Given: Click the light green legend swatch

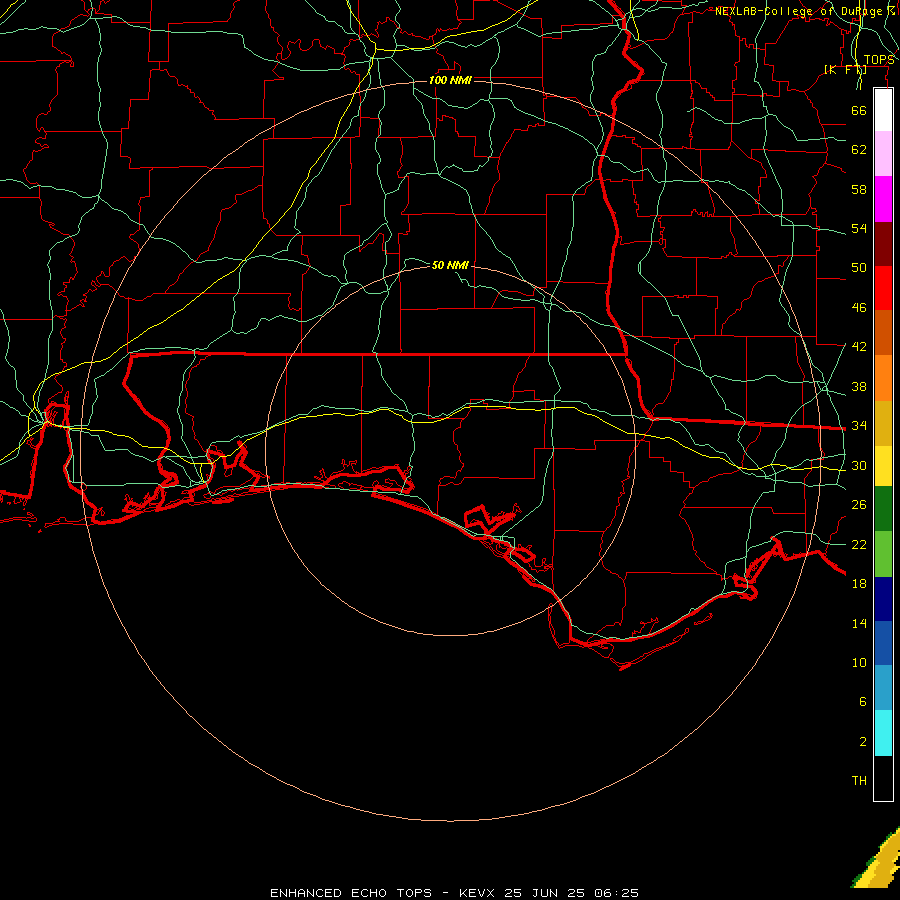Looking at the screenshot, I should pyautogui.click(x=883, y=554).
